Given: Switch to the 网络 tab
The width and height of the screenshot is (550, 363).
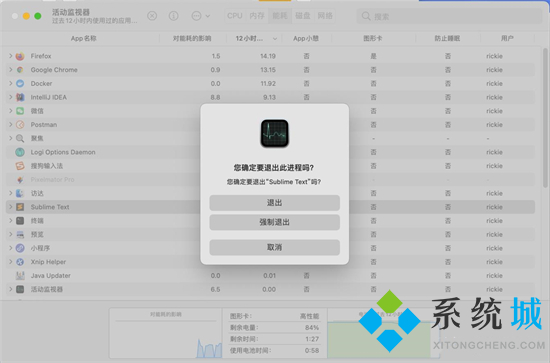Looking at the screenshot, I should click(x=325, y=16).
